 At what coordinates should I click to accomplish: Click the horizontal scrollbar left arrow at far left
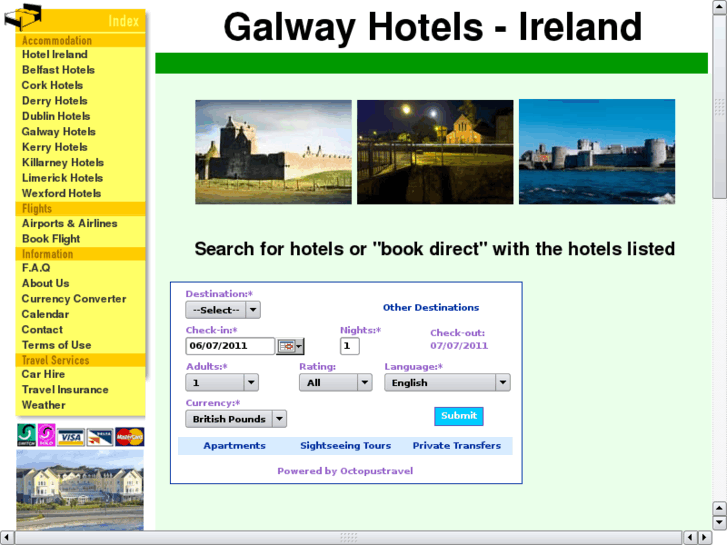point(6,538)
